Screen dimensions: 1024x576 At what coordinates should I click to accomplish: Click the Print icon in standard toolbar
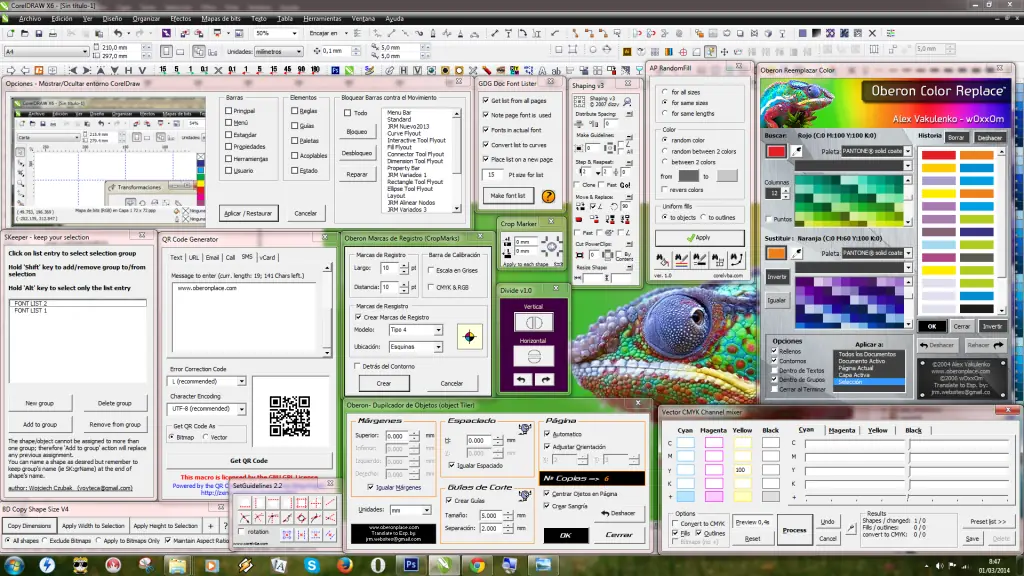(53, 33)
